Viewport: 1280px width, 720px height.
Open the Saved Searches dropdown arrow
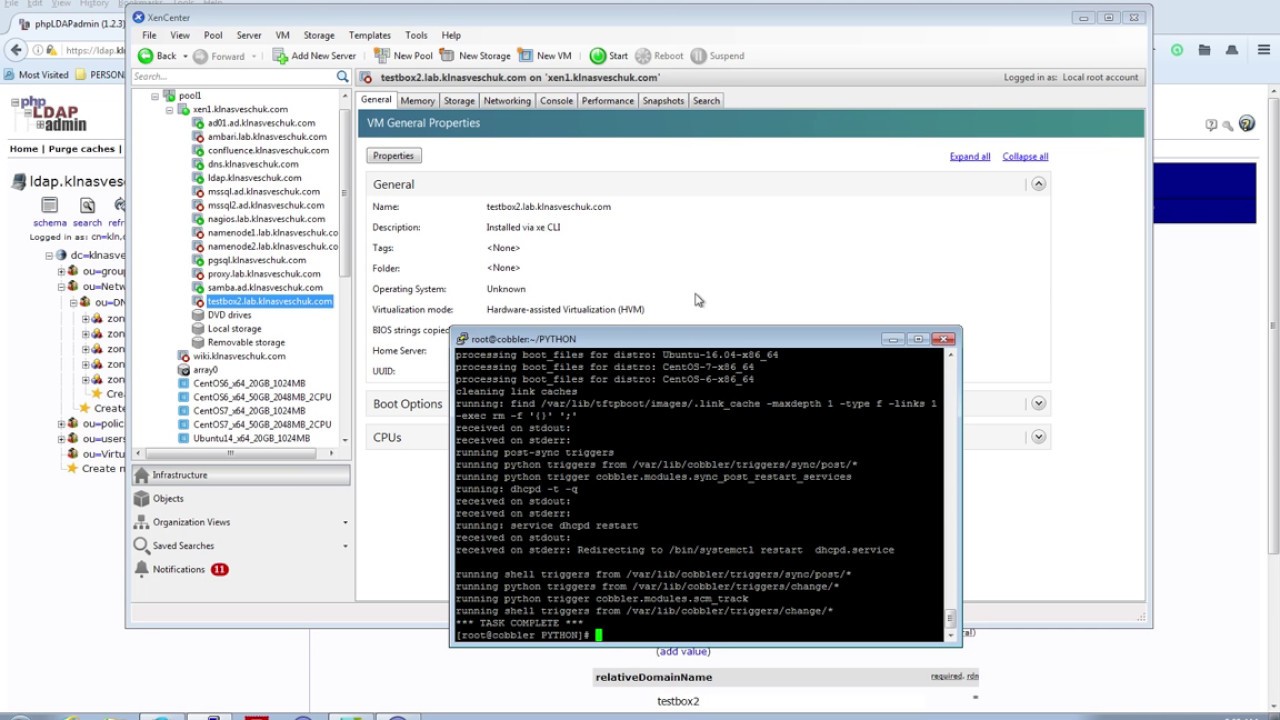pyautogui.click(x=345, y=546)
